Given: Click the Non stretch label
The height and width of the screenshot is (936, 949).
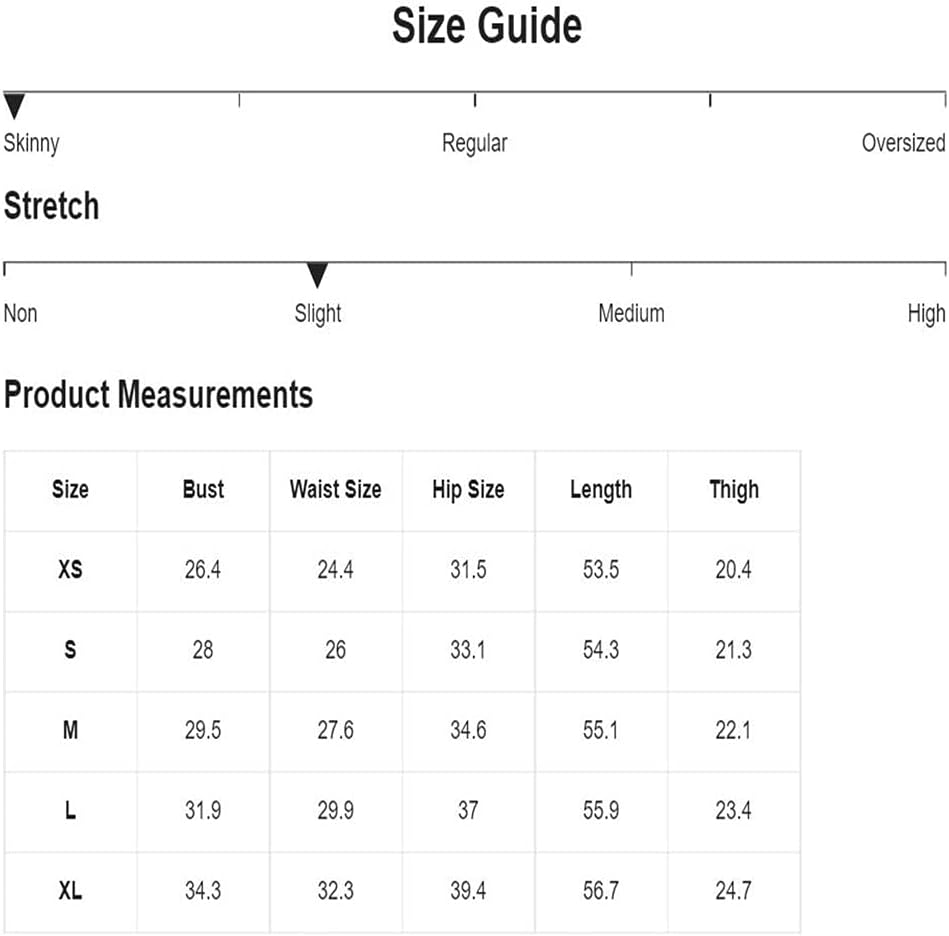Looking at the screenshot, I should tap(21, 313).
